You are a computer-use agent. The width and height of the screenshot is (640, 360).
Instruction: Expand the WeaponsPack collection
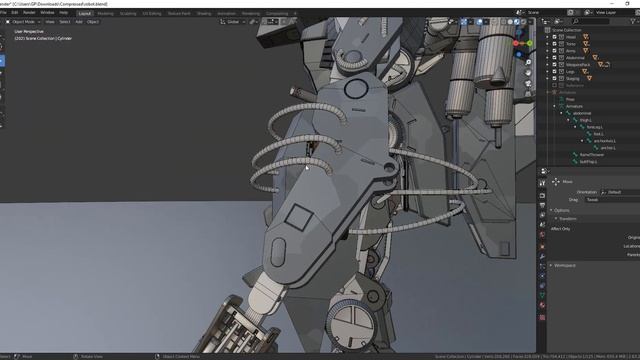coord(548,64)
